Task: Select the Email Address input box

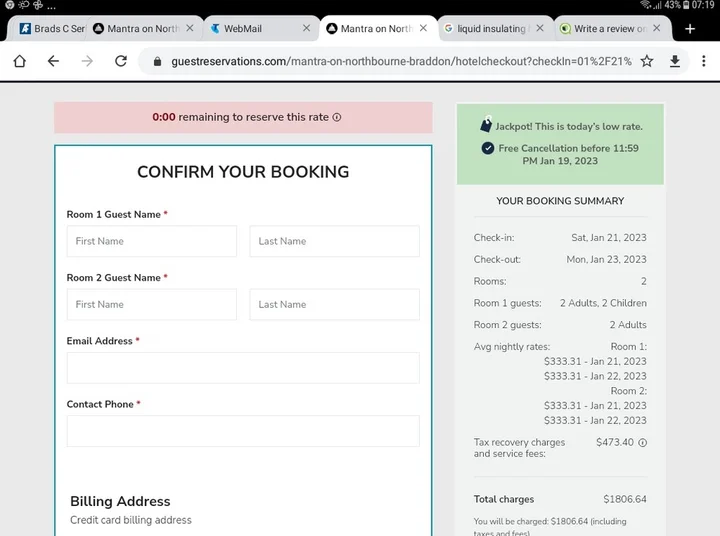Action: click(x=243, y=368)
